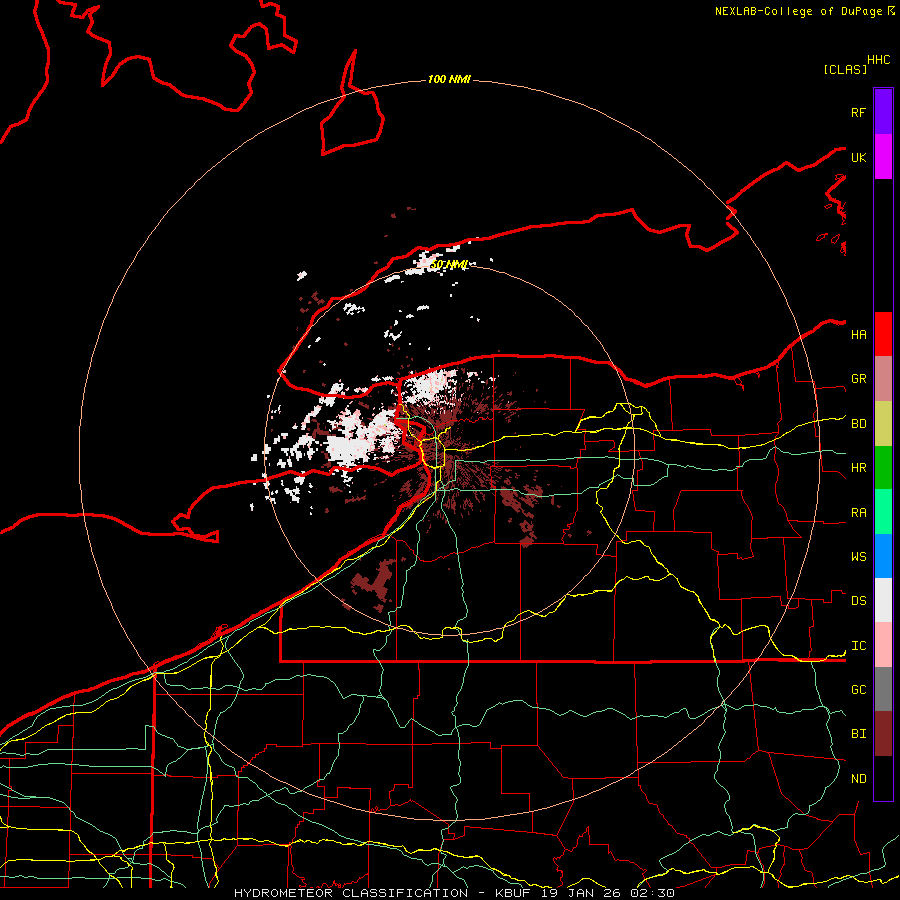
Task: Select the gray GC legend swatch
Action: (883, 689)
